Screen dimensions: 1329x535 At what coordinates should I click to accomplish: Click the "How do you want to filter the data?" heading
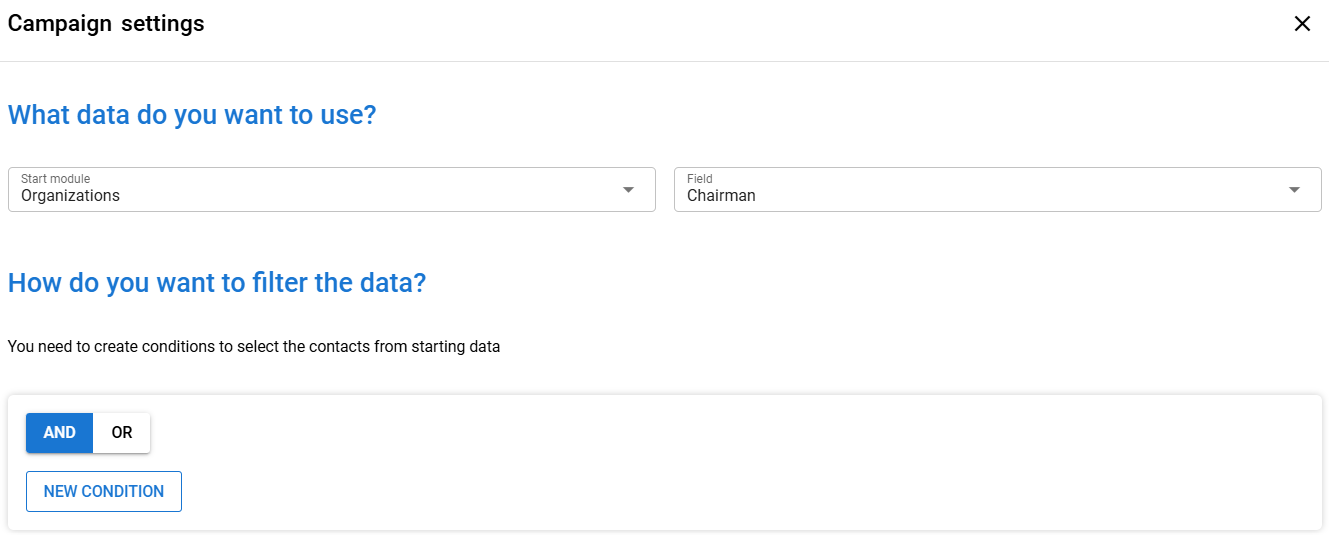click(217, 283)
